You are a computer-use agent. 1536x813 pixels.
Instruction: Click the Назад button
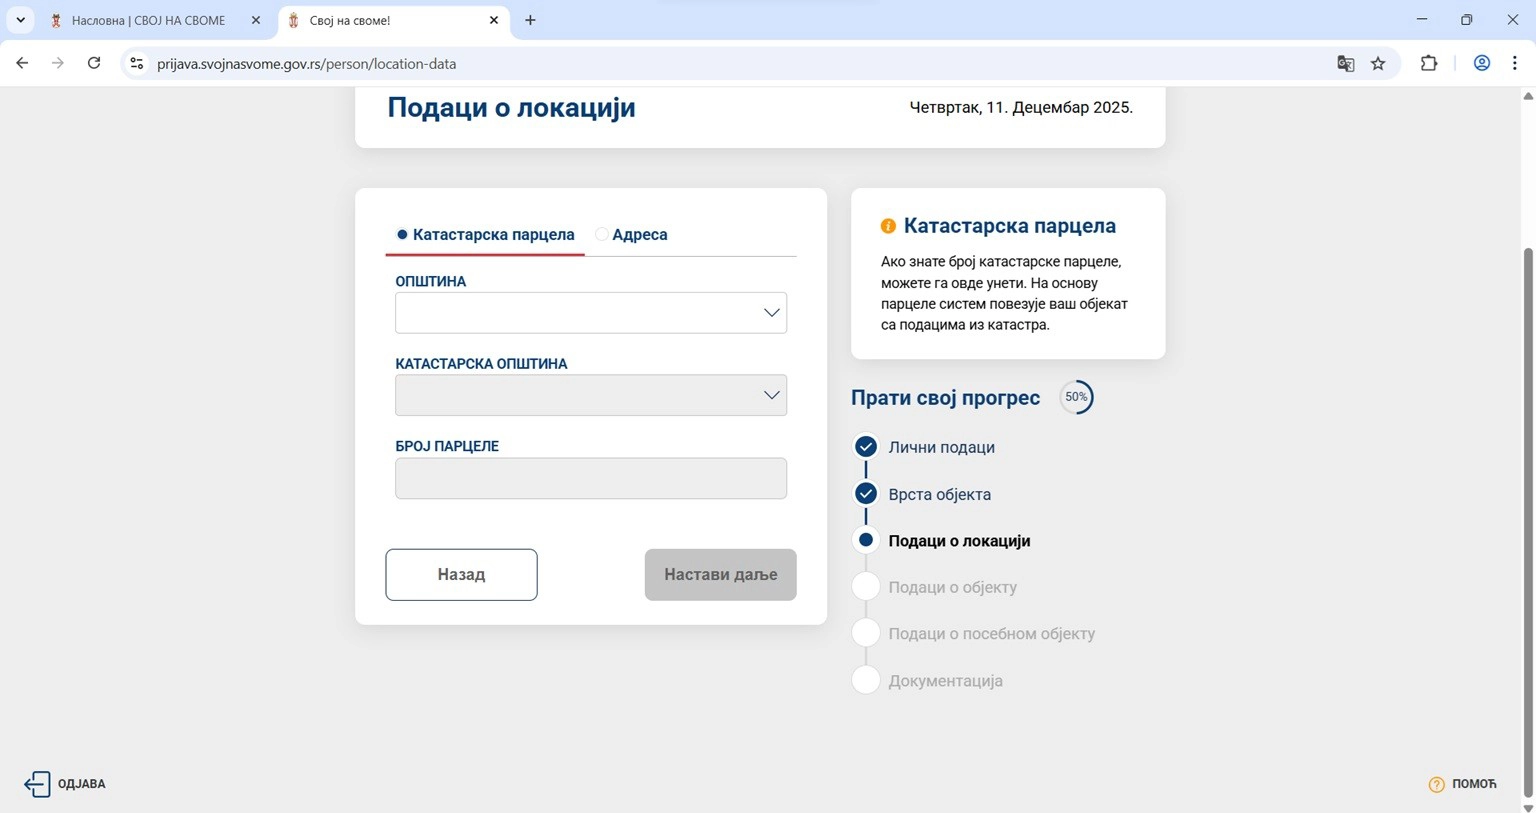(461, 575)
